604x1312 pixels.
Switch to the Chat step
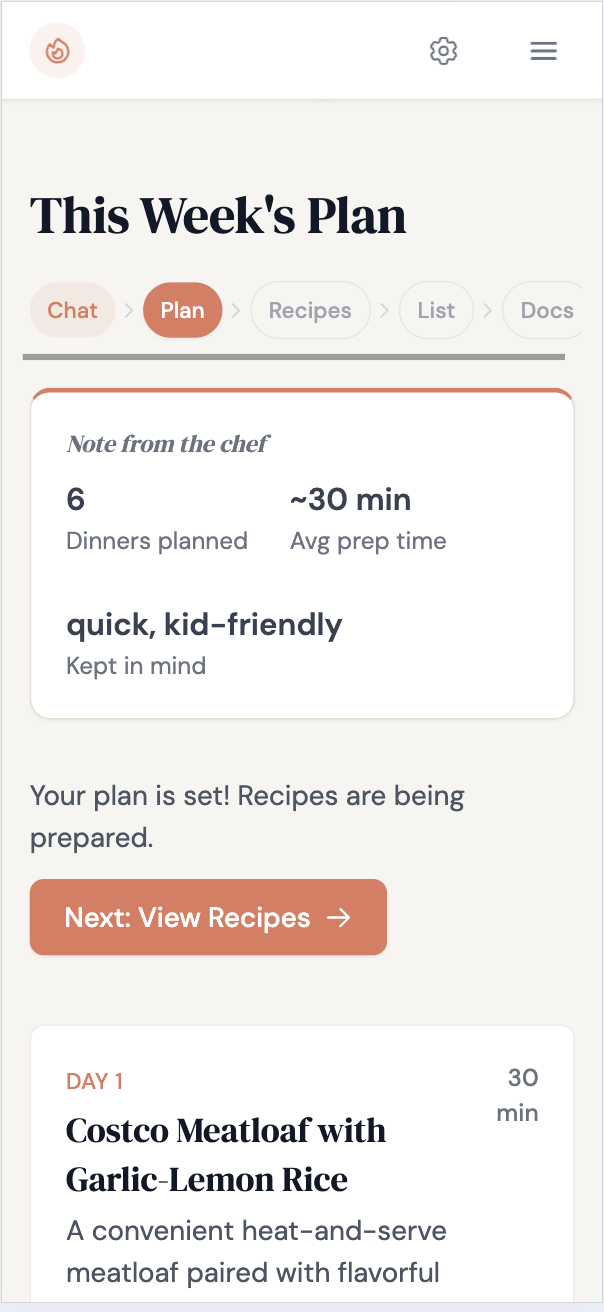pyautogui.click(x=72, y=310)
